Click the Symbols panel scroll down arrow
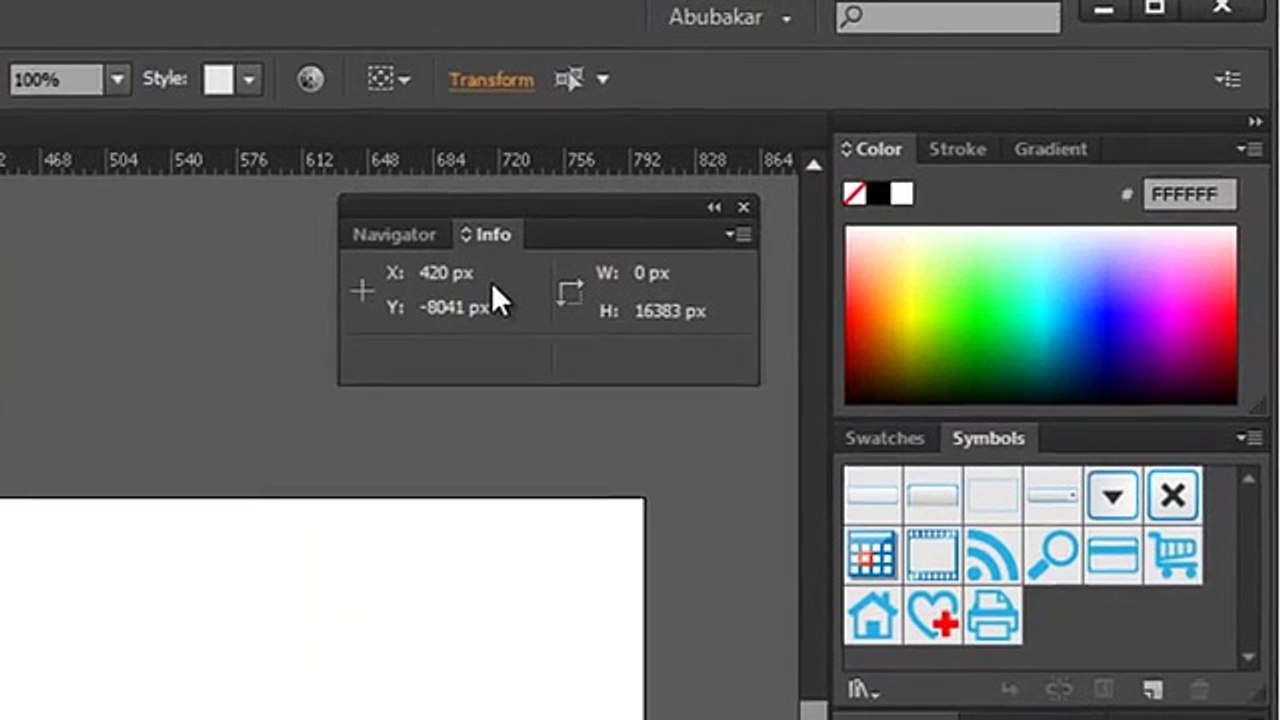Viewport: 1280px width, 720px height. click(1248, 657)
